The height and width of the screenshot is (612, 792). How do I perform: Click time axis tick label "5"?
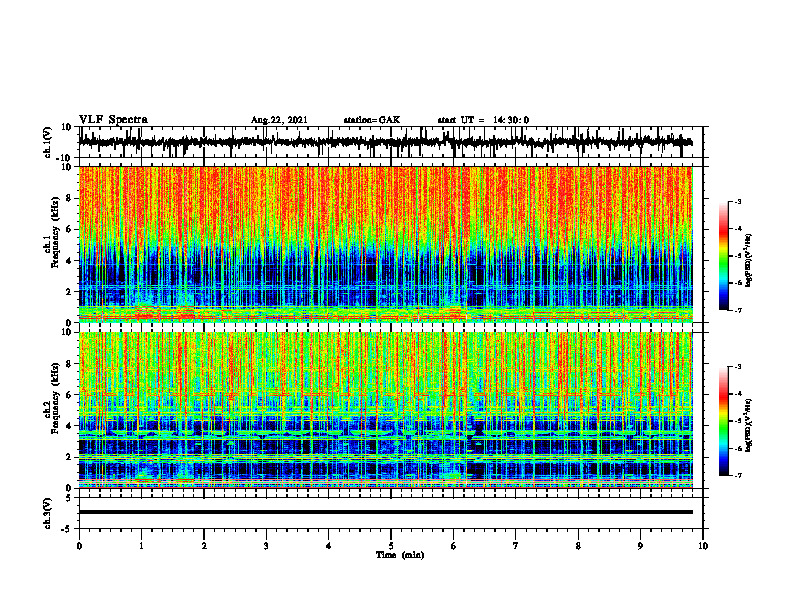[391, 546]
